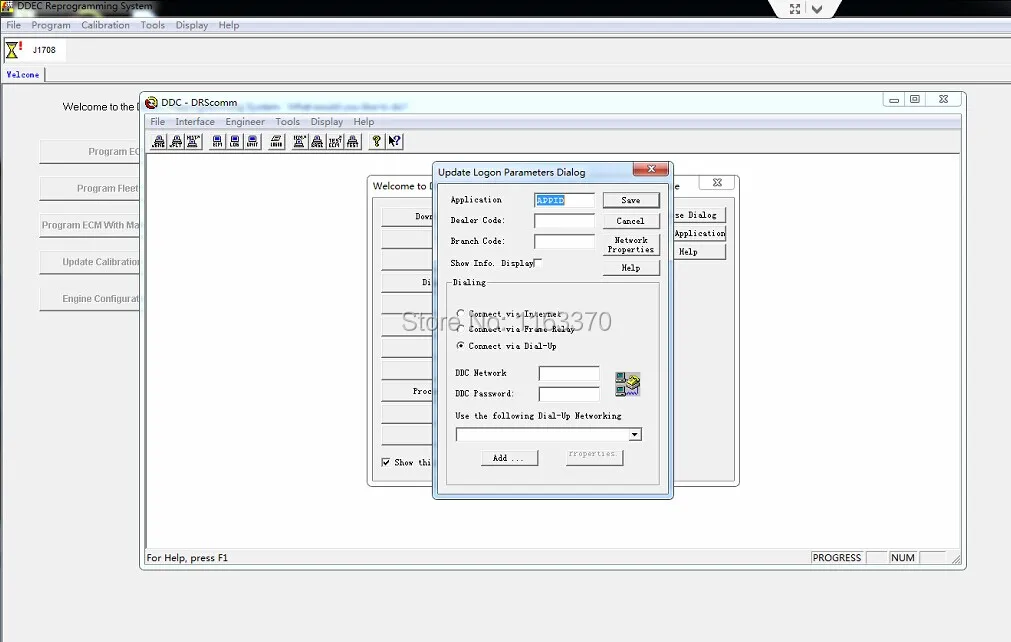Open Network Properties button
1011x642 pixels.
[x=631, y=245]
